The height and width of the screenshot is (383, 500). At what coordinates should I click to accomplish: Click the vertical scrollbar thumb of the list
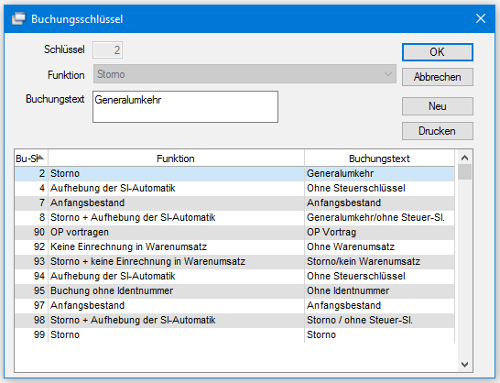point(465,172)
